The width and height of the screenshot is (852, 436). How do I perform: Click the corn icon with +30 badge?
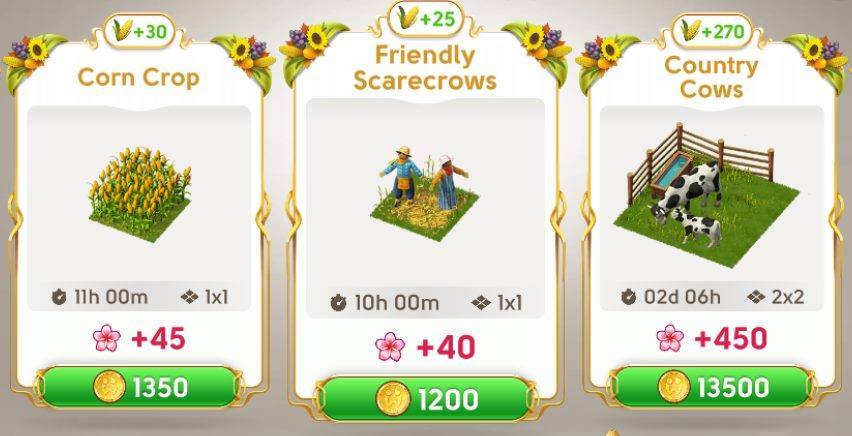123,30
